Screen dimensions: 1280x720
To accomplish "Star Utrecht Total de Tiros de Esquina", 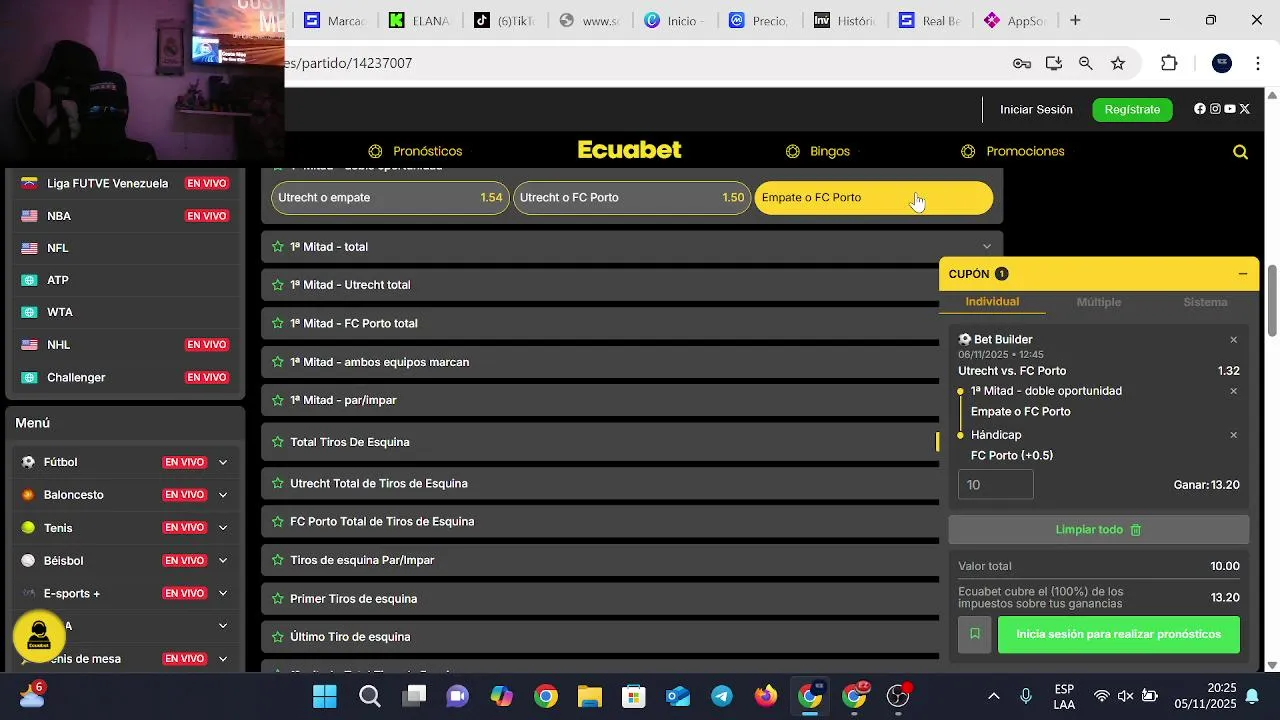I will click(x=278, y=484).
